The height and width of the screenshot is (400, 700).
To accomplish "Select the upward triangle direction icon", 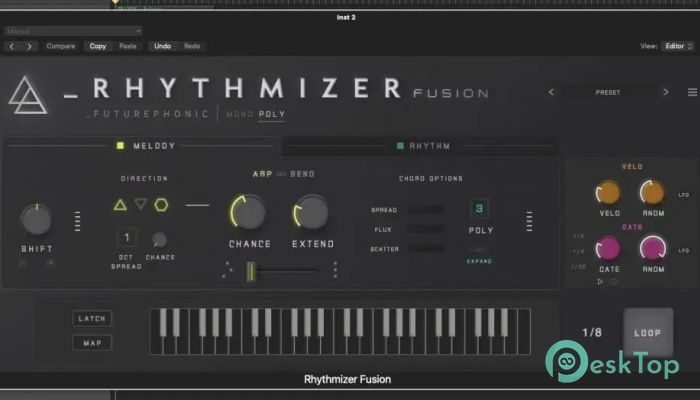I will (120, 206).
